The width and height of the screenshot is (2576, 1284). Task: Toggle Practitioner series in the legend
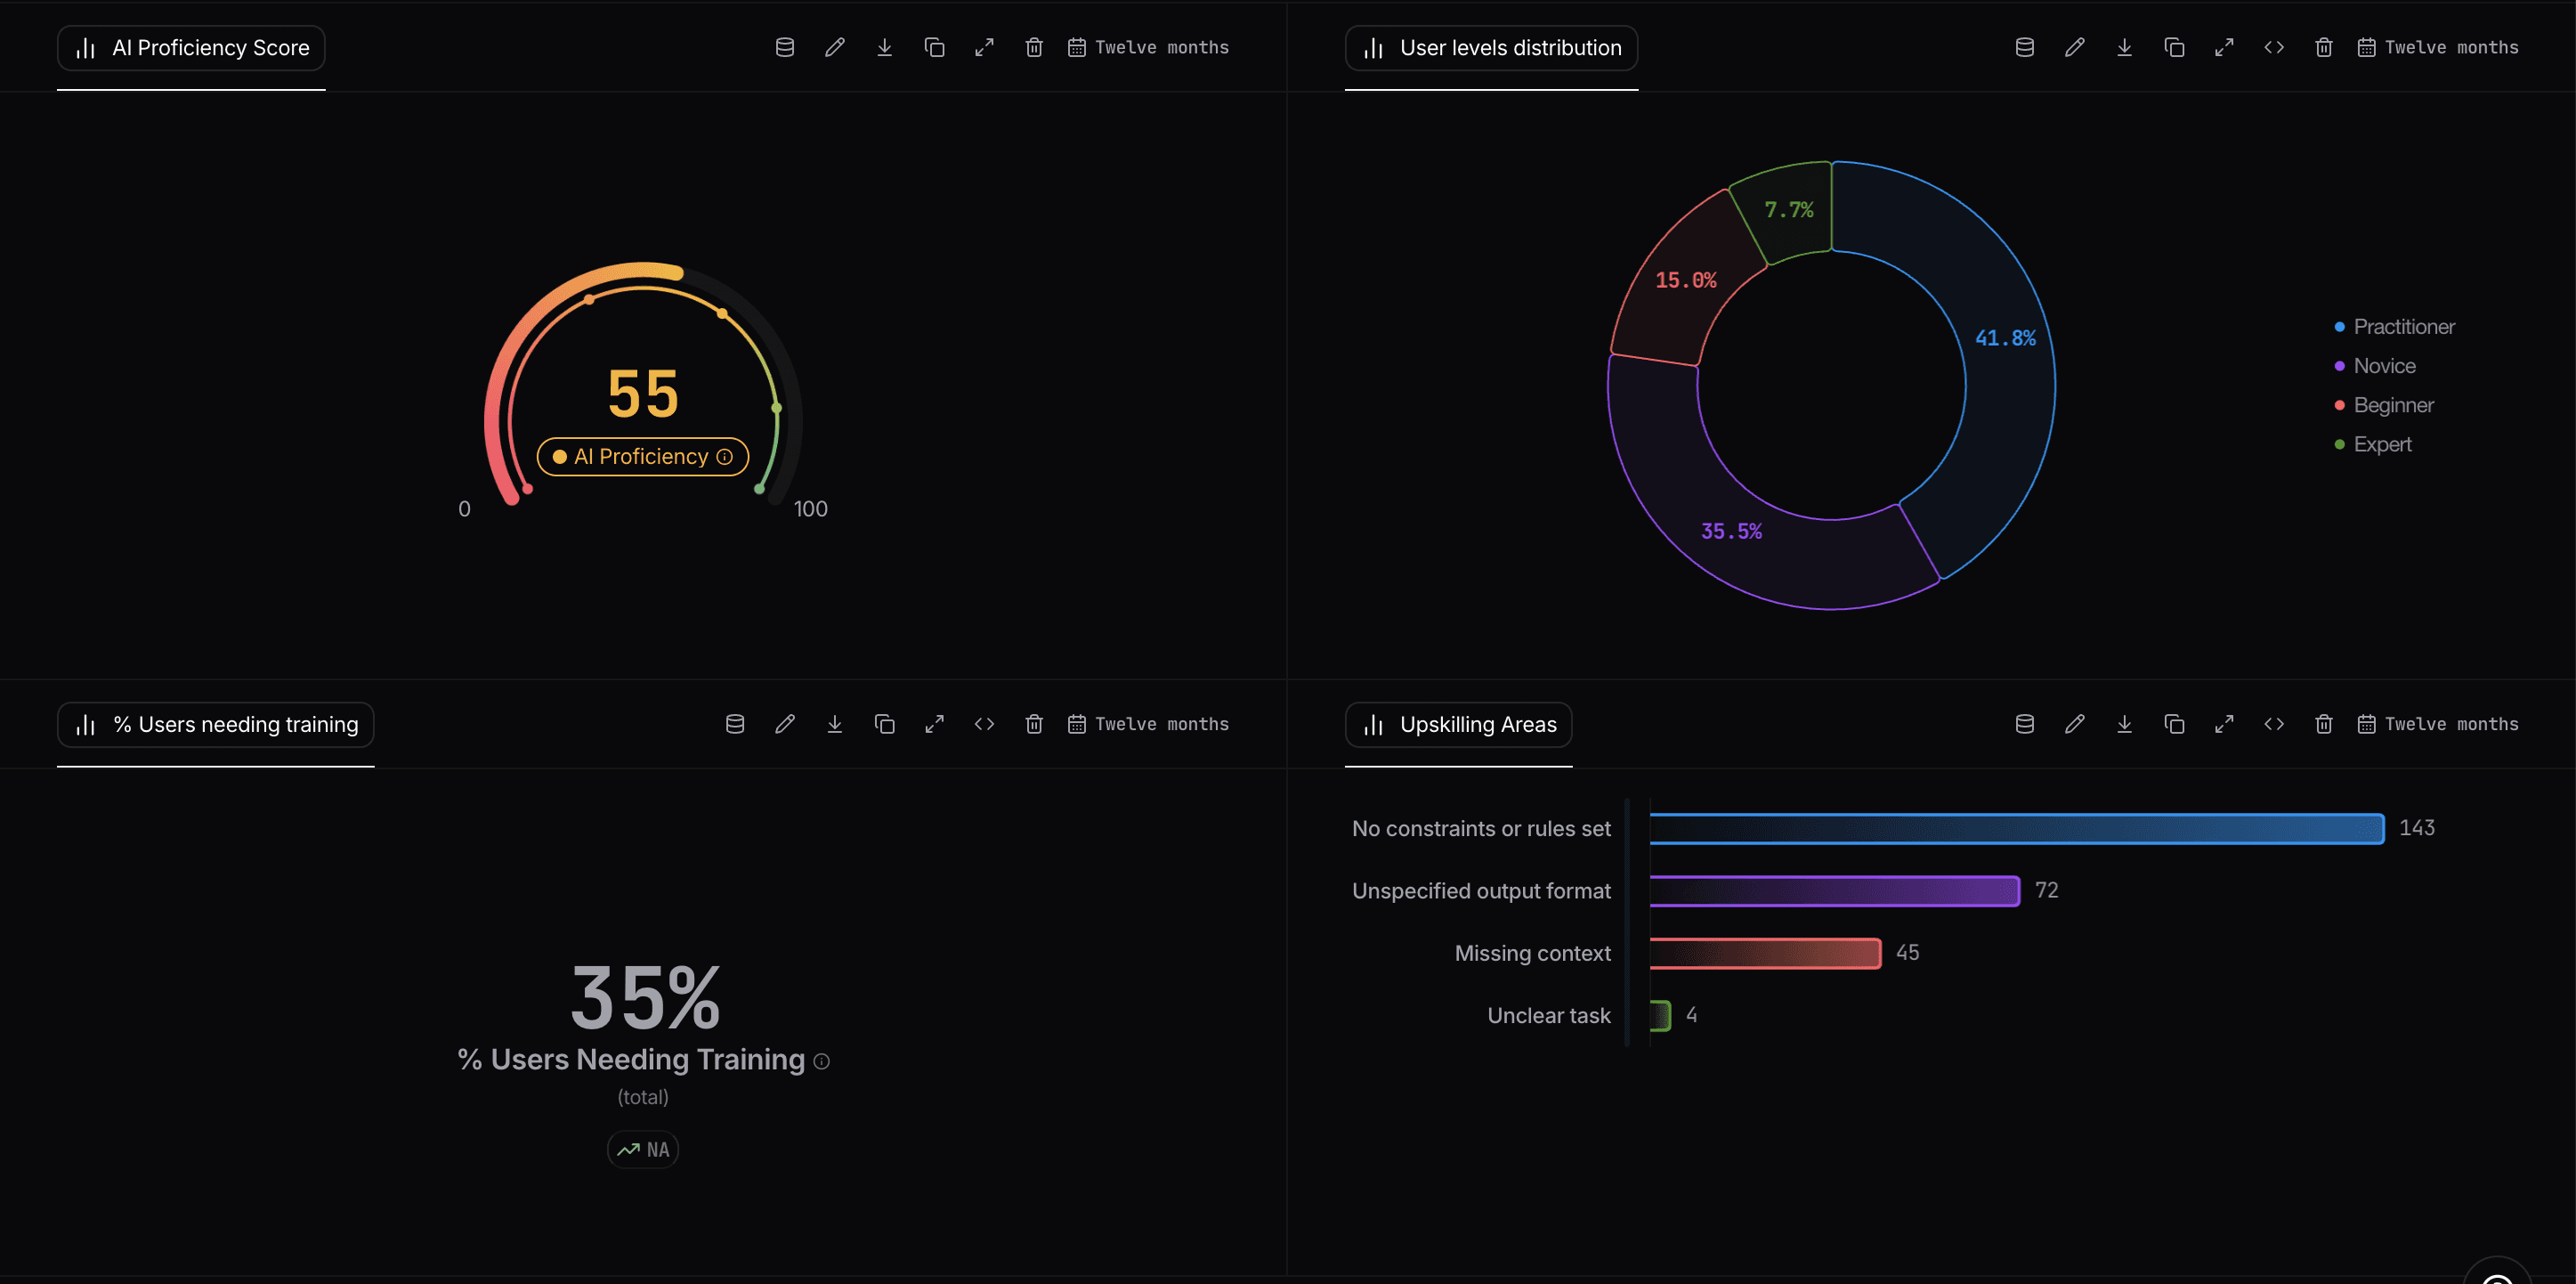[2394, 327]
